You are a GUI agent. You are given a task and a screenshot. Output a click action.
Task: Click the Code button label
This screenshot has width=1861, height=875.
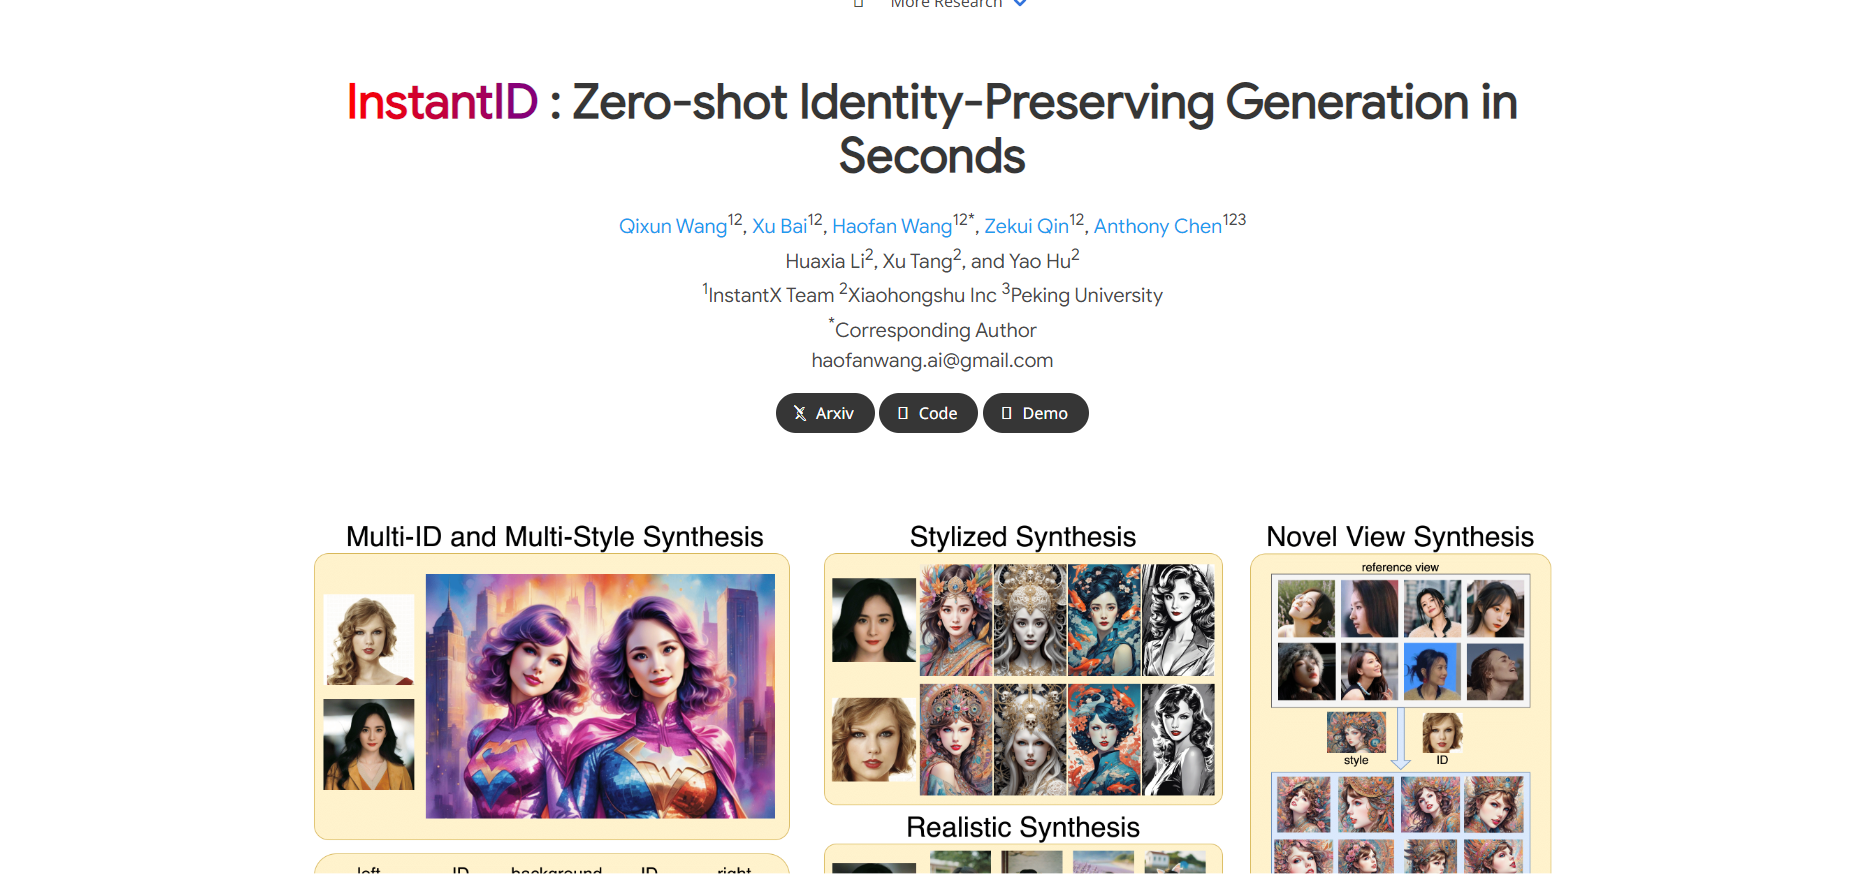coord(938,413)
